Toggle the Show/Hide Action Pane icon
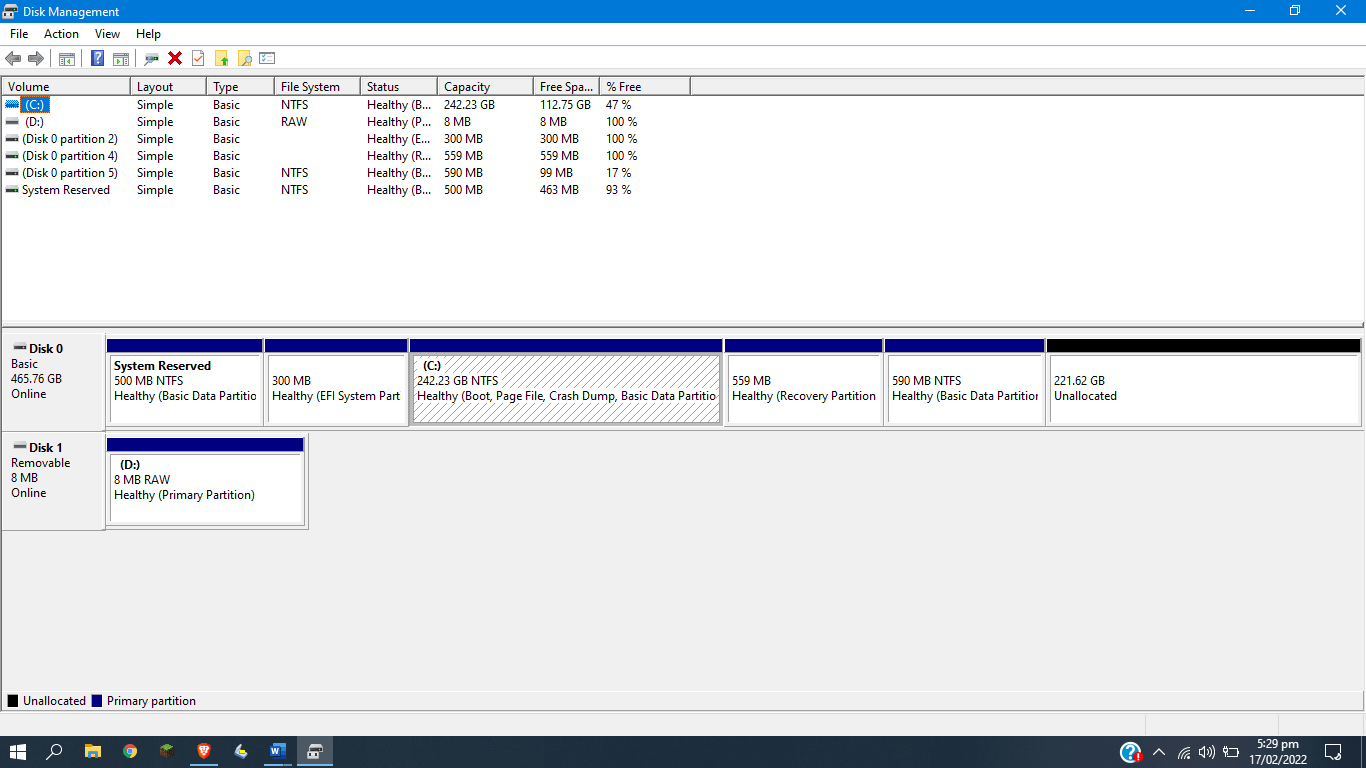This screenshot has width=1366, height=768. (121, 59)
